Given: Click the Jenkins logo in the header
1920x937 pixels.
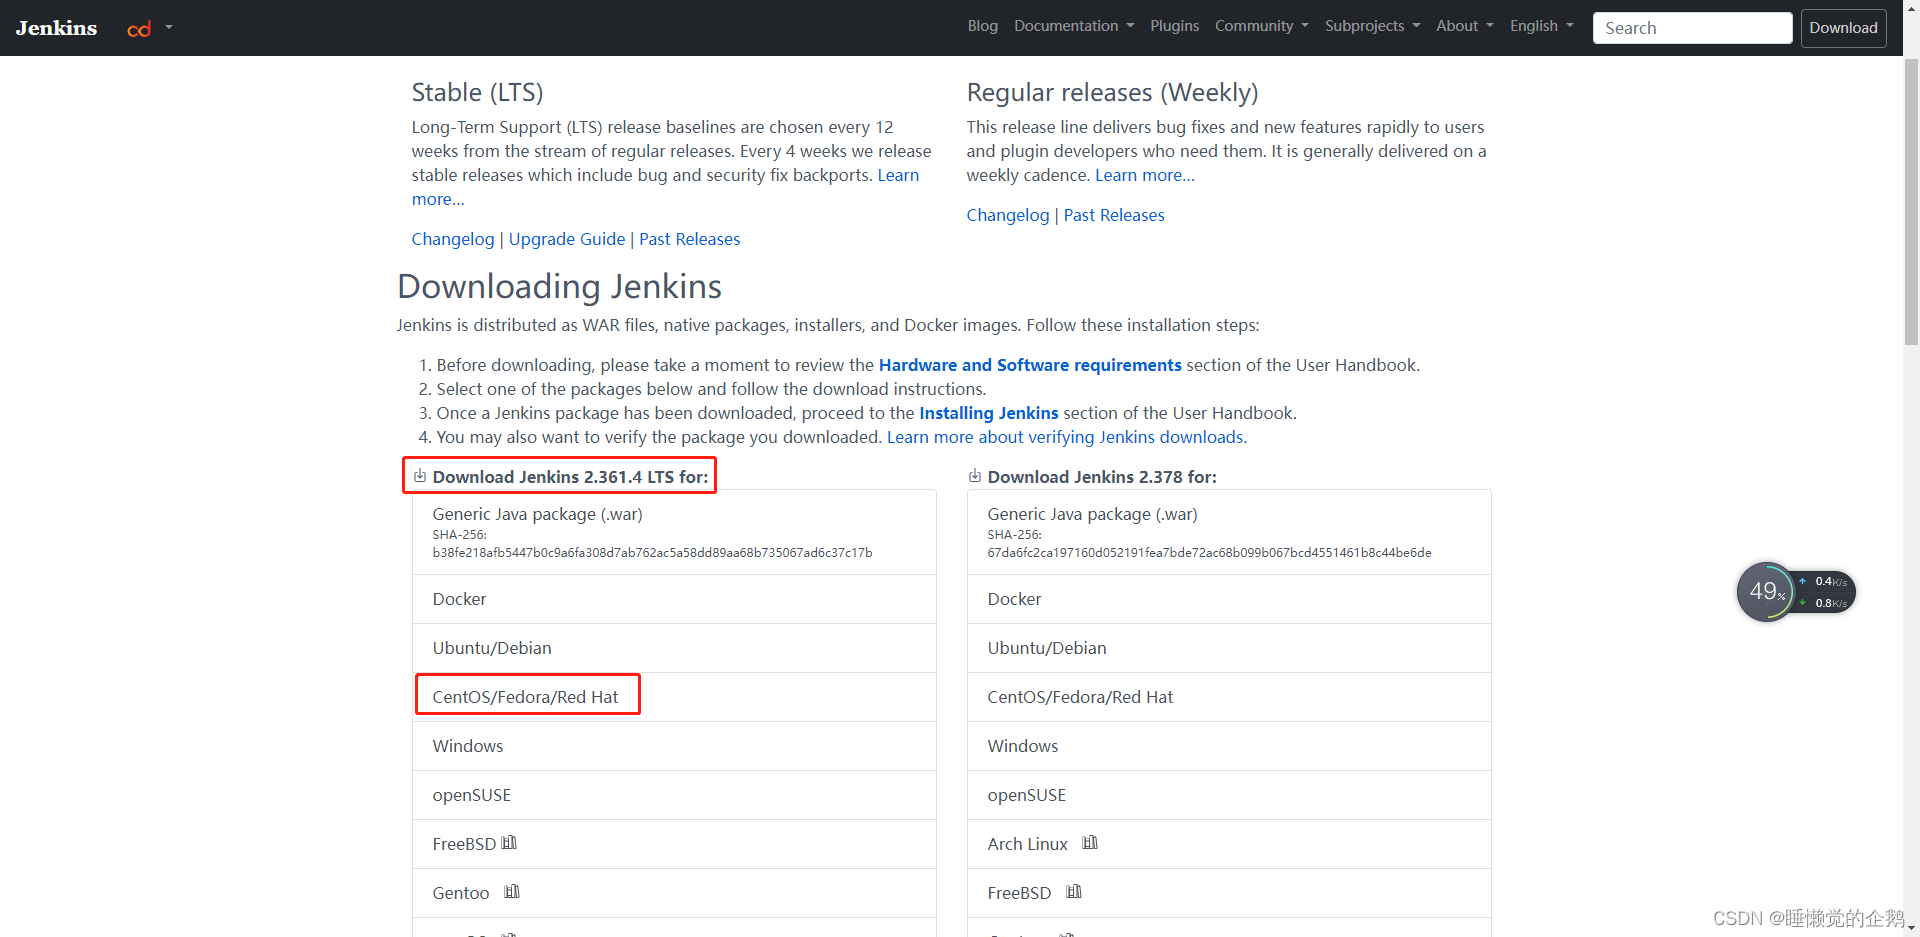Looking at the screenshot, I should coord(56,28).
